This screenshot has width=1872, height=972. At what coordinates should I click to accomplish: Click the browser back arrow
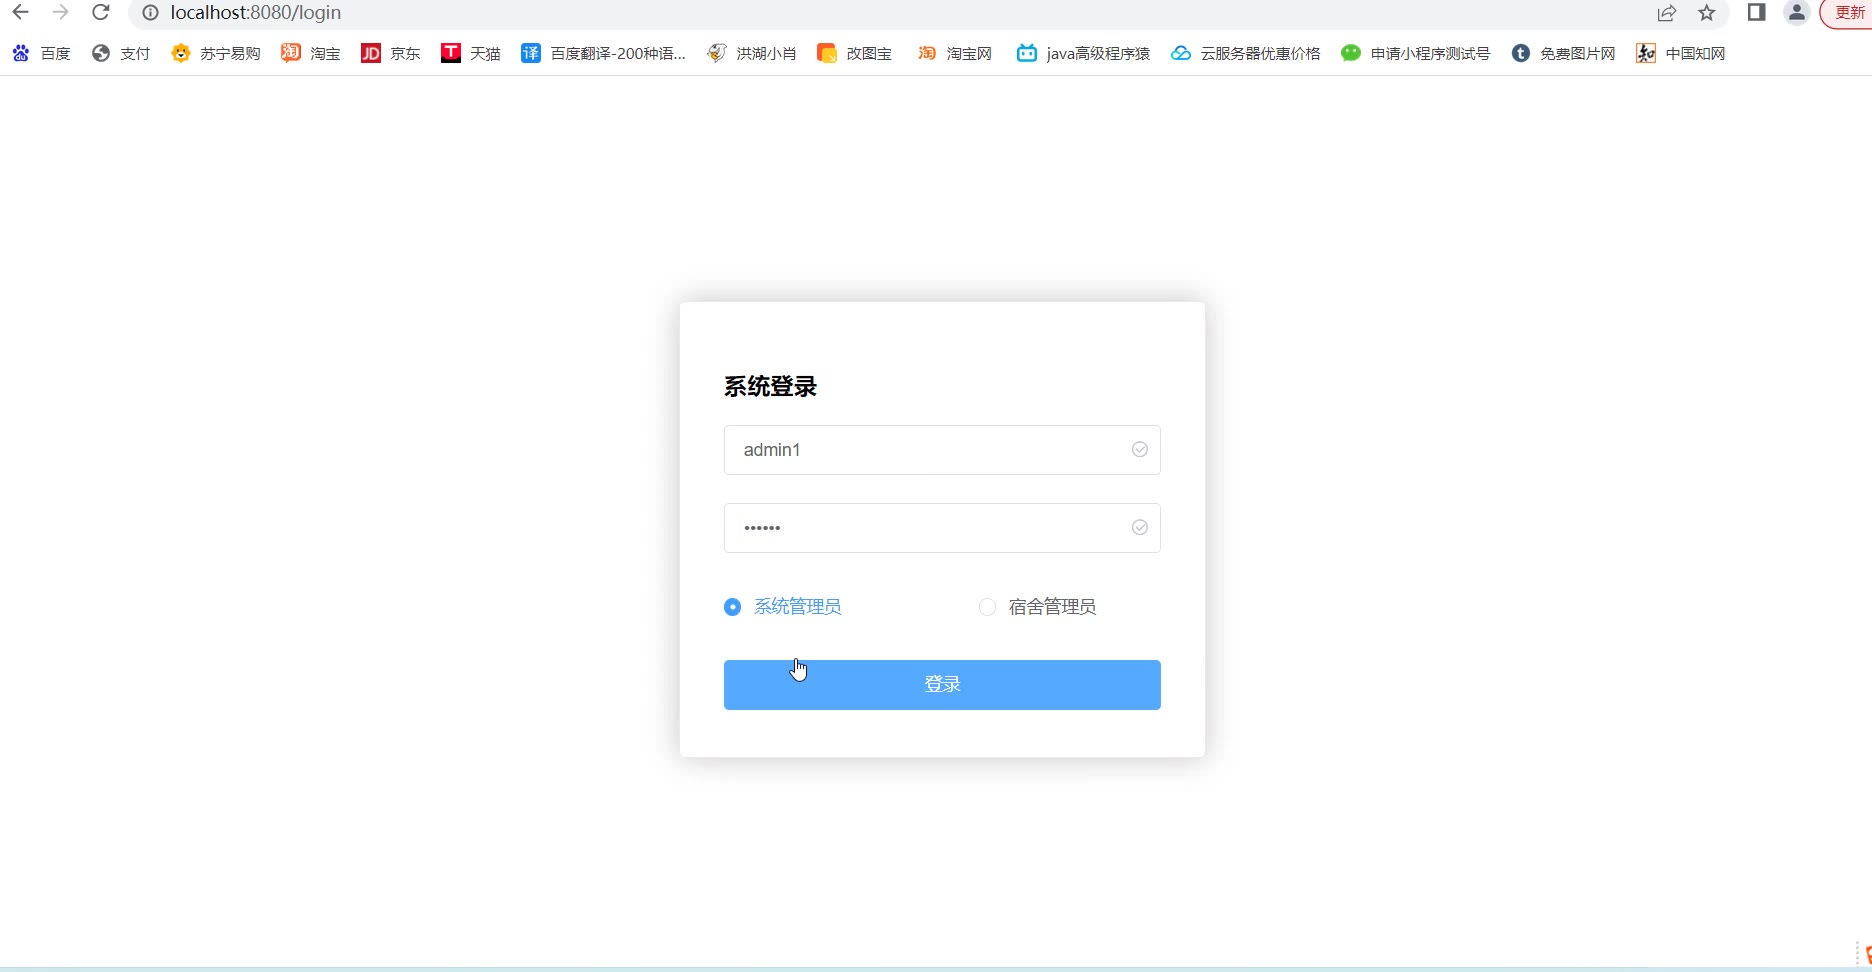[20, 13]
